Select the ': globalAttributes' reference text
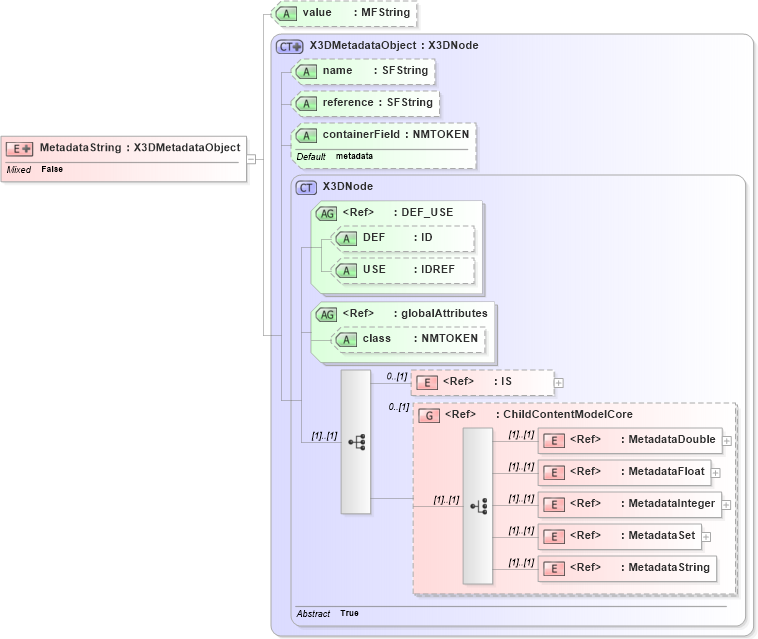Screen dimensions: 758x639 pyautogui.click(x=440, y=313)
